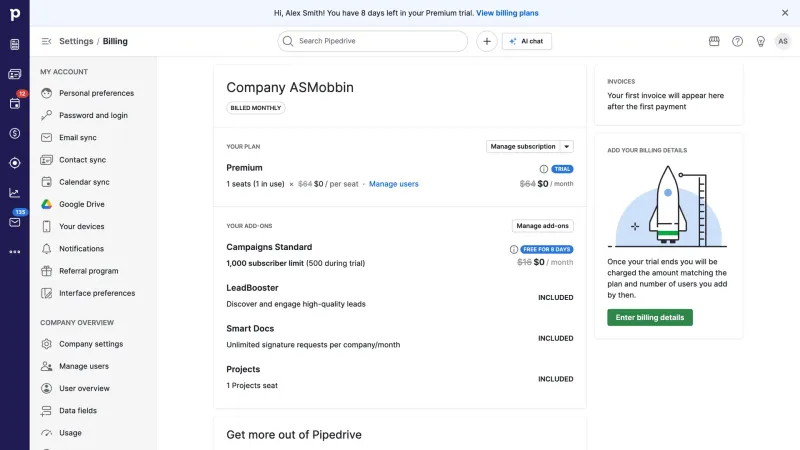Click the rocket billing illustration
800x450 pixels.
click(668, 206)
